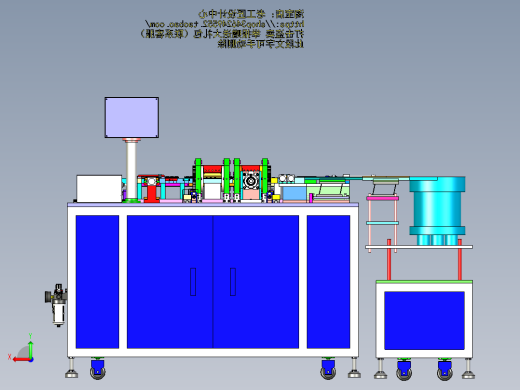Select the air filter regulator on the left side
520x390 pixels.
(56, 305)
